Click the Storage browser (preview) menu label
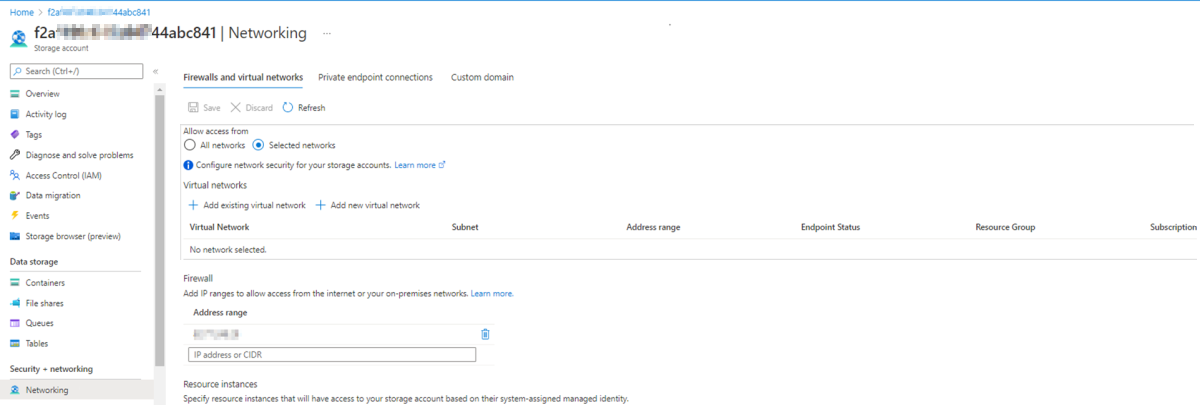 73,236
